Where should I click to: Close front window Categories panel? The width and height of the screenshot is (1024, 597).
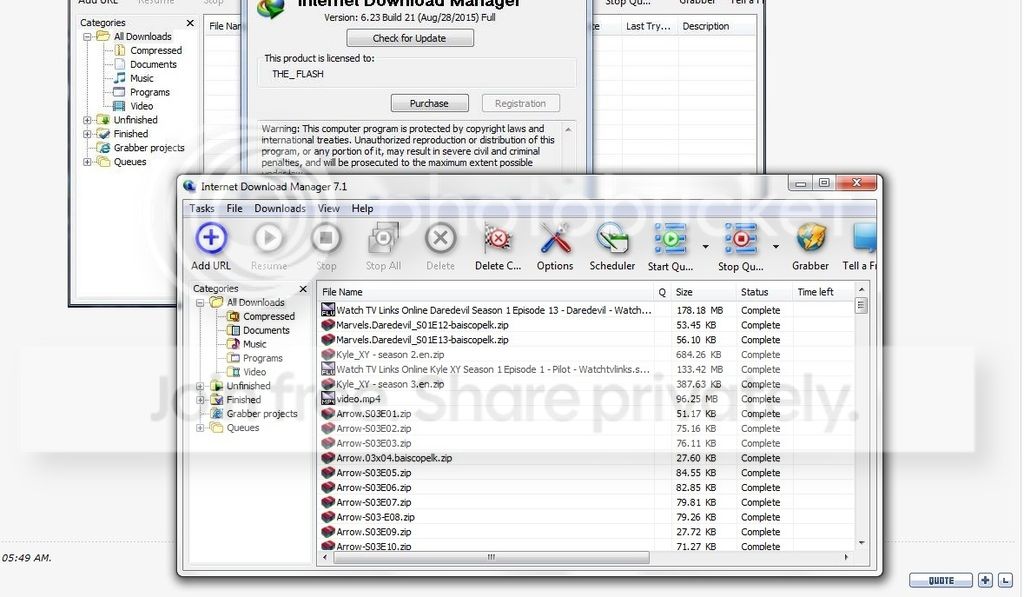point(303,289)
